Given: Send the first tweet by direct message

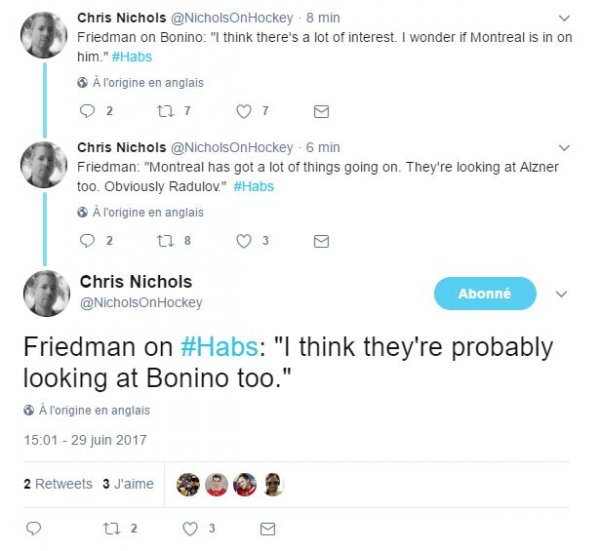Looking at the screenshot, I should tap(321, 111).
